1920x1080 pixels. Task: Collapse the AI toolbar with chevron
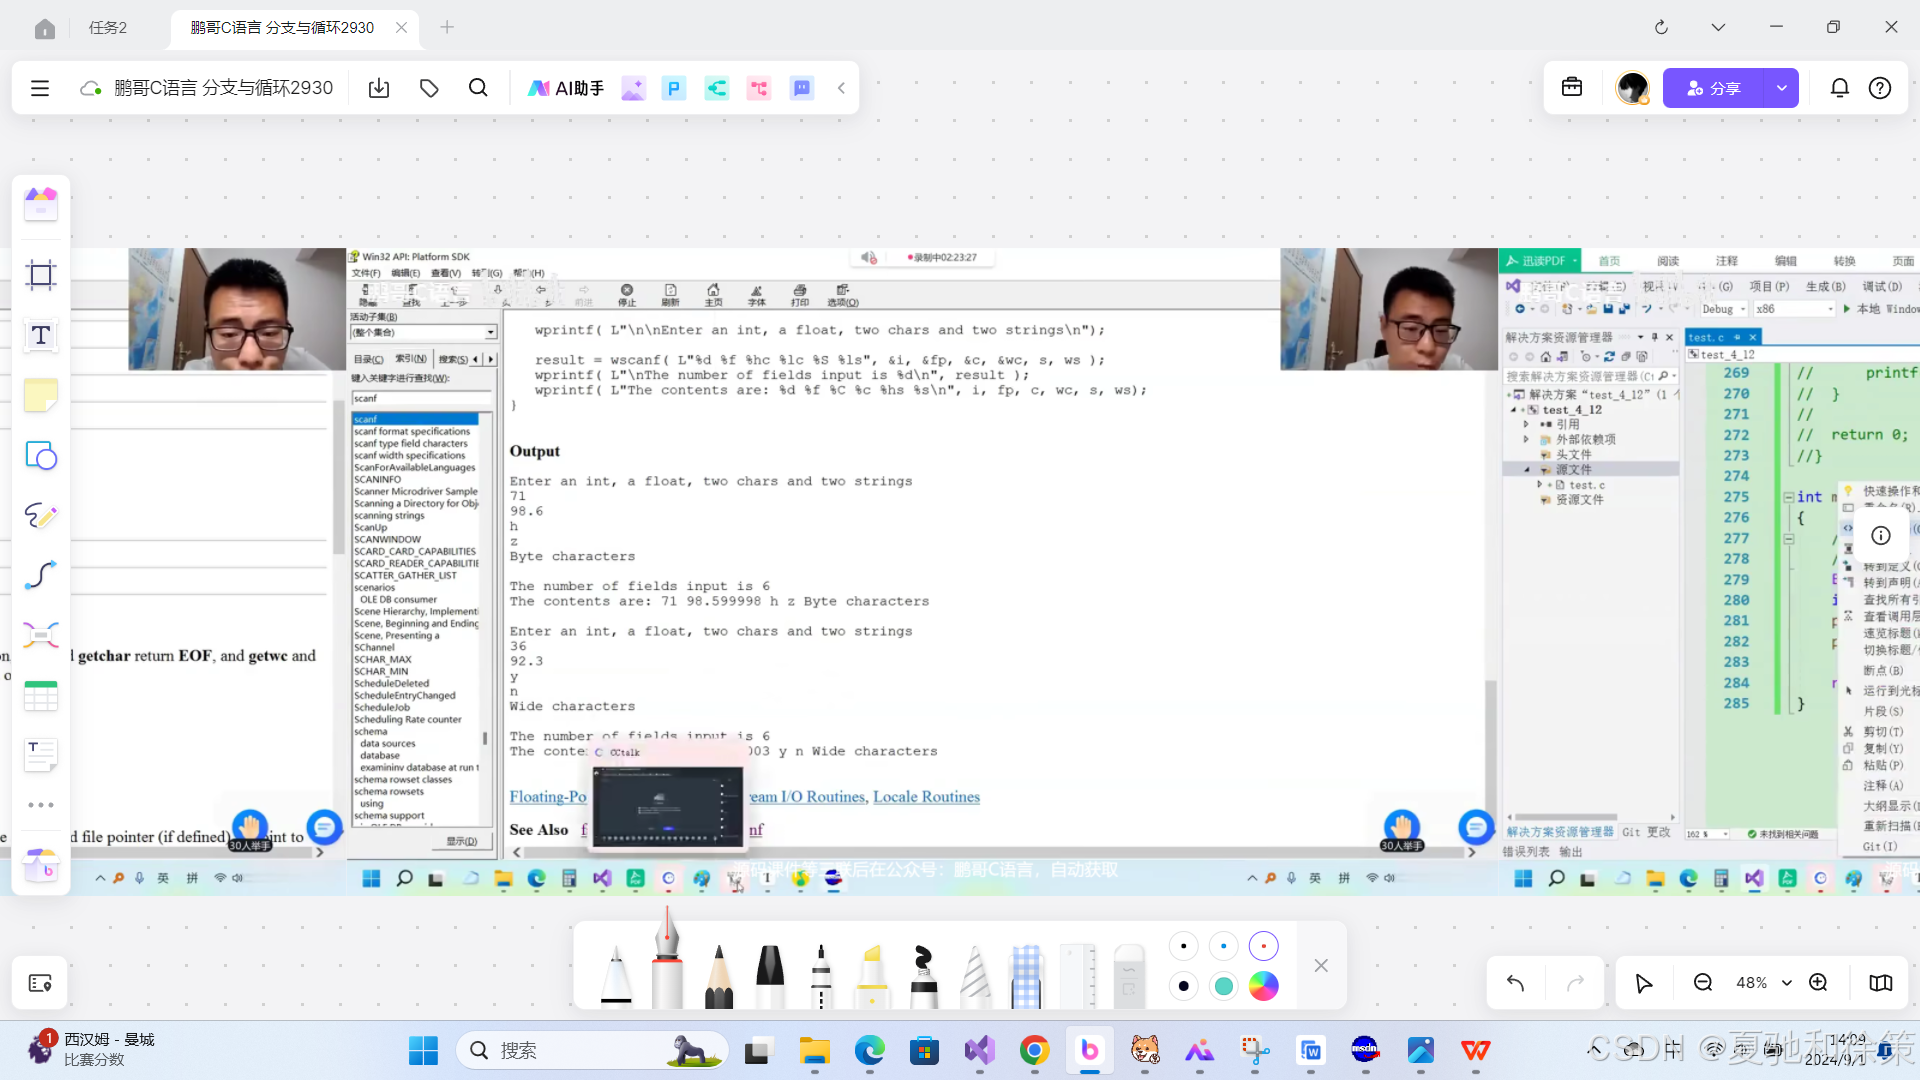click(841, 88)
